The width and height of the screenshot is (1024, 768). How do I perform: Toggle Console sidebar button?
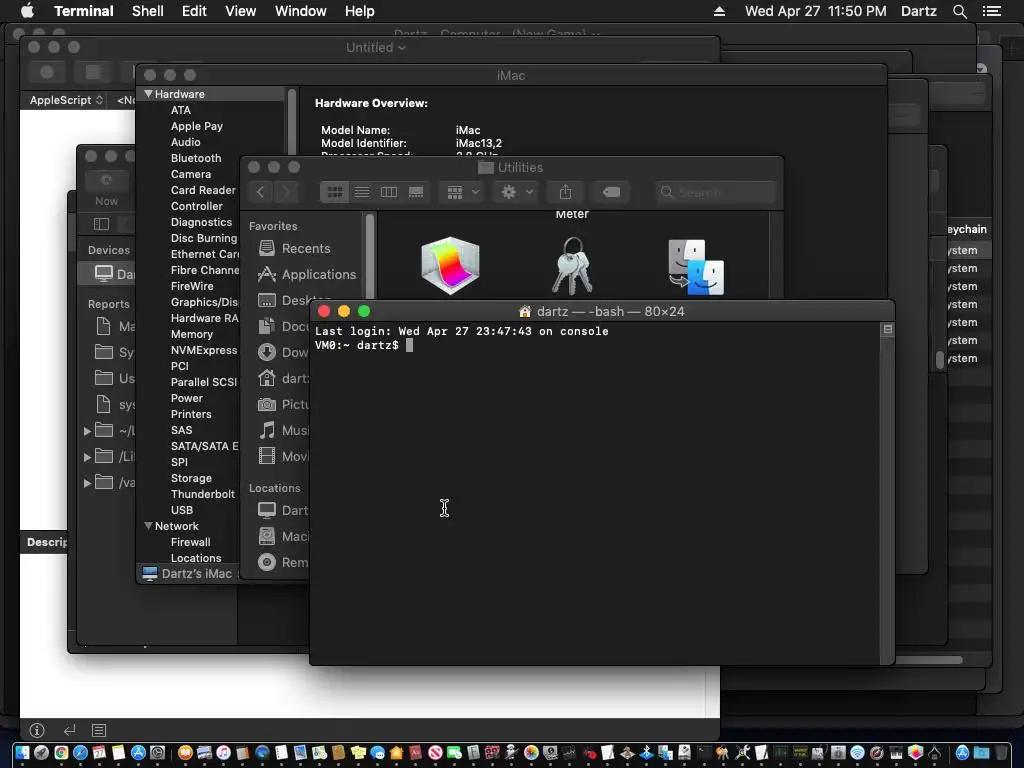click(101, 224)
